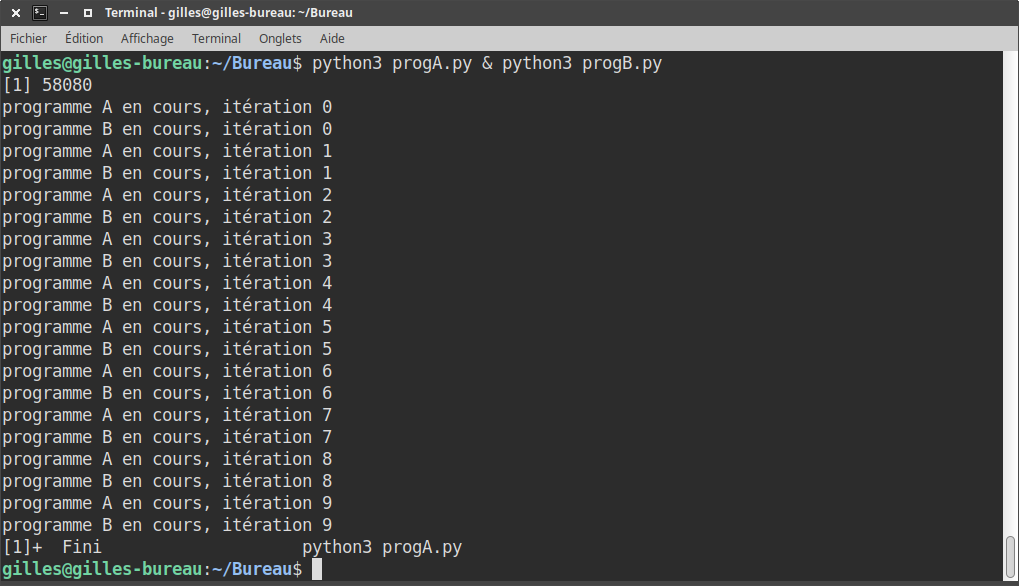This screenshot has height=586, width=1019.
Task: Open the Affichage menu
Action: click(147, 38)
